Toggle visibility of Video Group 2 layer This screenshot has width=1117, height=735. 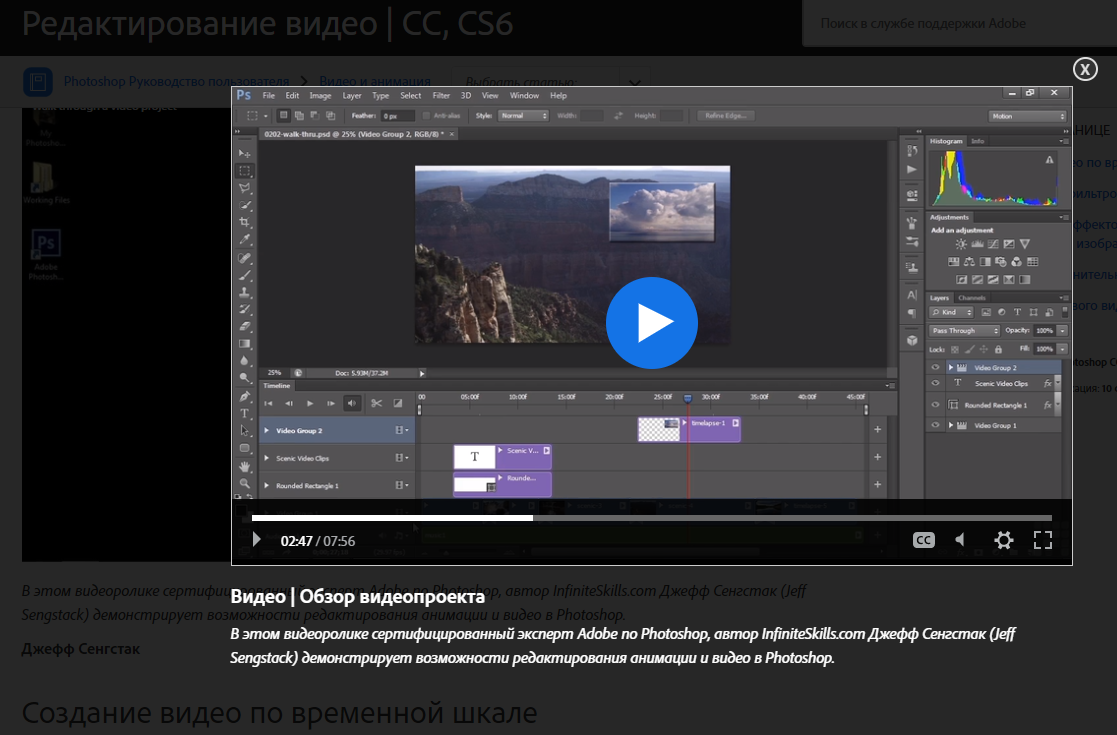tap(935, 368)
